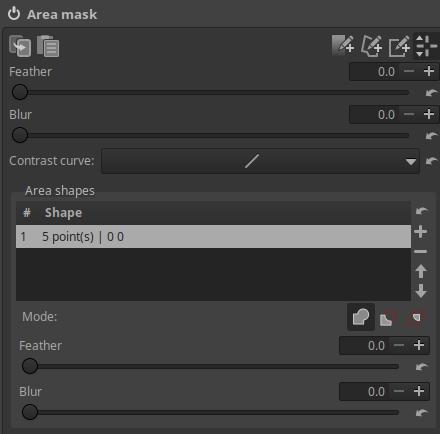The image size is (440, 434).
Task: Add a new area shape with plus icon
Action: point(421,231)
